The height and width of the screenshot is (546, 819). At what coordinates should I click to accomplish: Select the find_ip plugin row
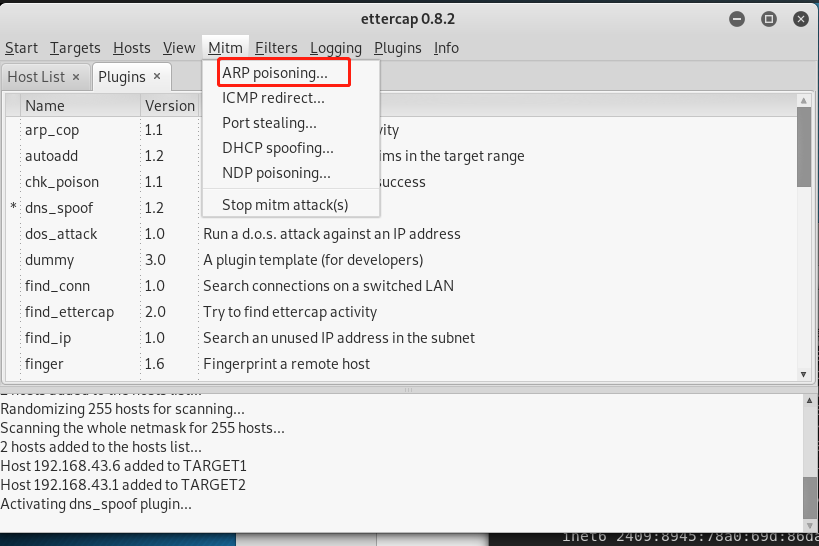coord(401,338)
